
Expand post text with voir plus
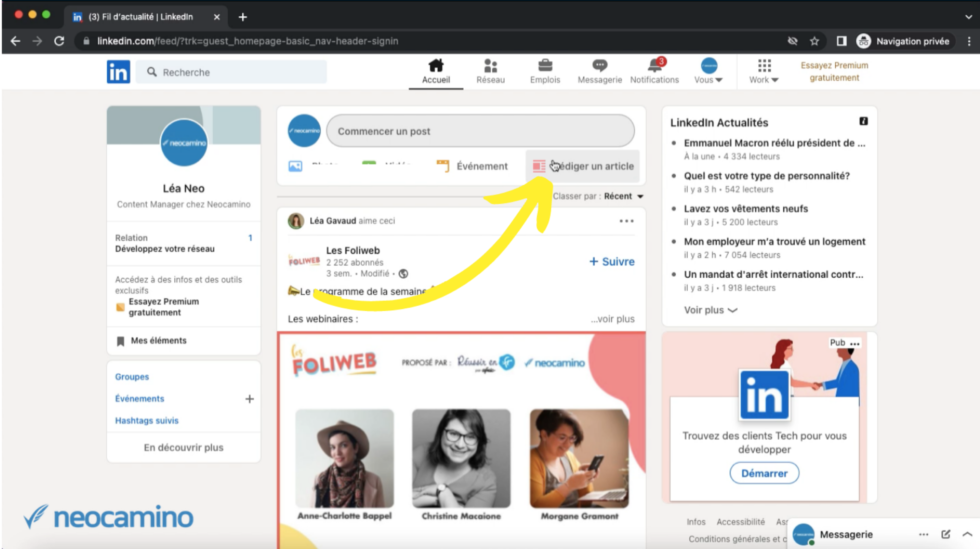[612, 319]
